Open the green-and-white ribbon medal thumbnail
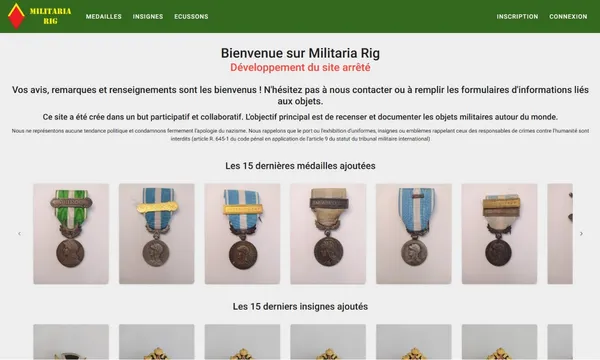600x360 pixels. [x=71, y=234]
